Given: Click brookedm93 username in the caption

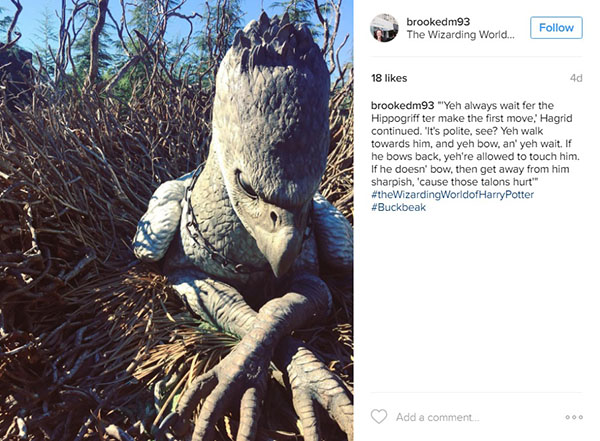Looking at the screenshot, I should click(403, 105).
